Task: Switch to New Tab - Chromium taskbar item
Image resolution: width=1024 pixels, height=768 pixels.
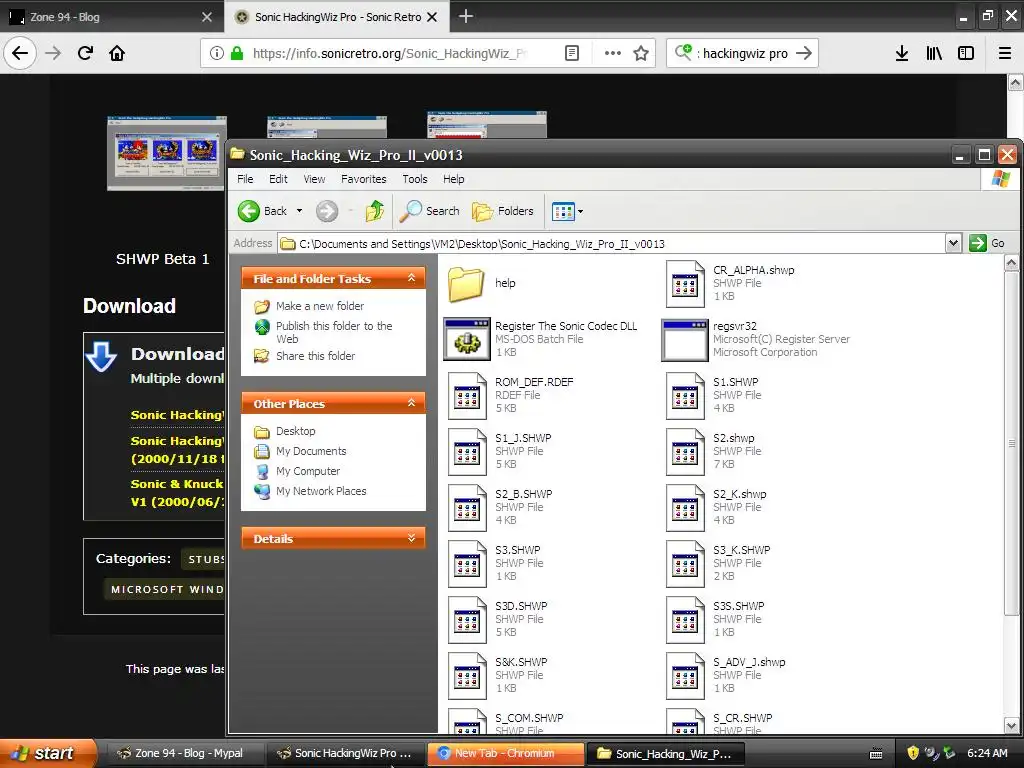Action: click(x=505, y=753)
